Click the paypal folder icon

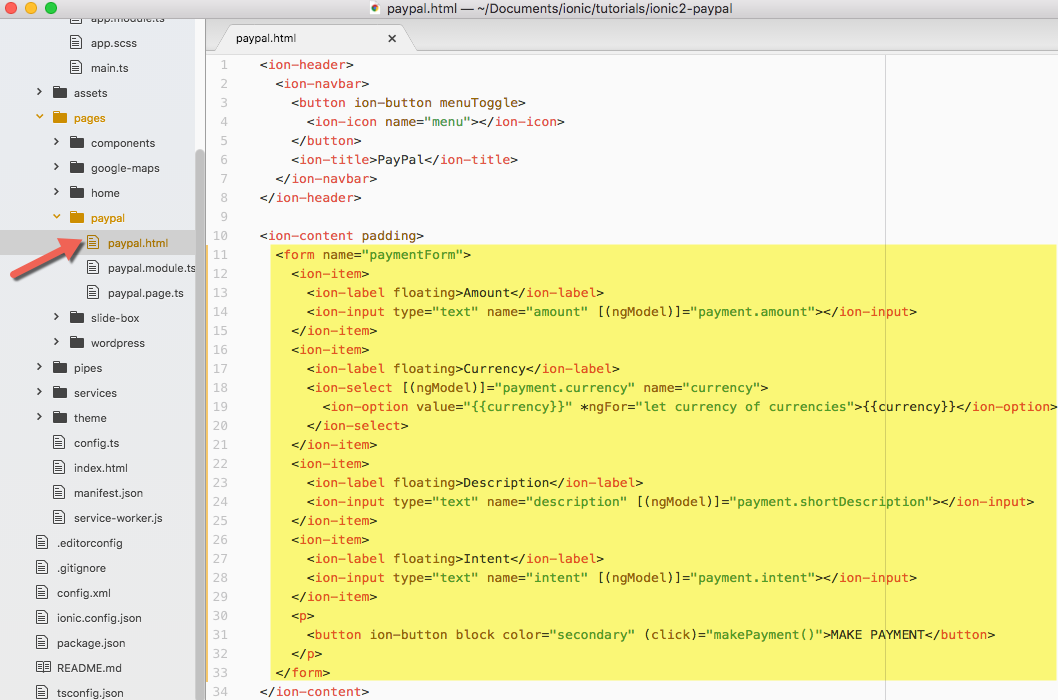(77, 217)
